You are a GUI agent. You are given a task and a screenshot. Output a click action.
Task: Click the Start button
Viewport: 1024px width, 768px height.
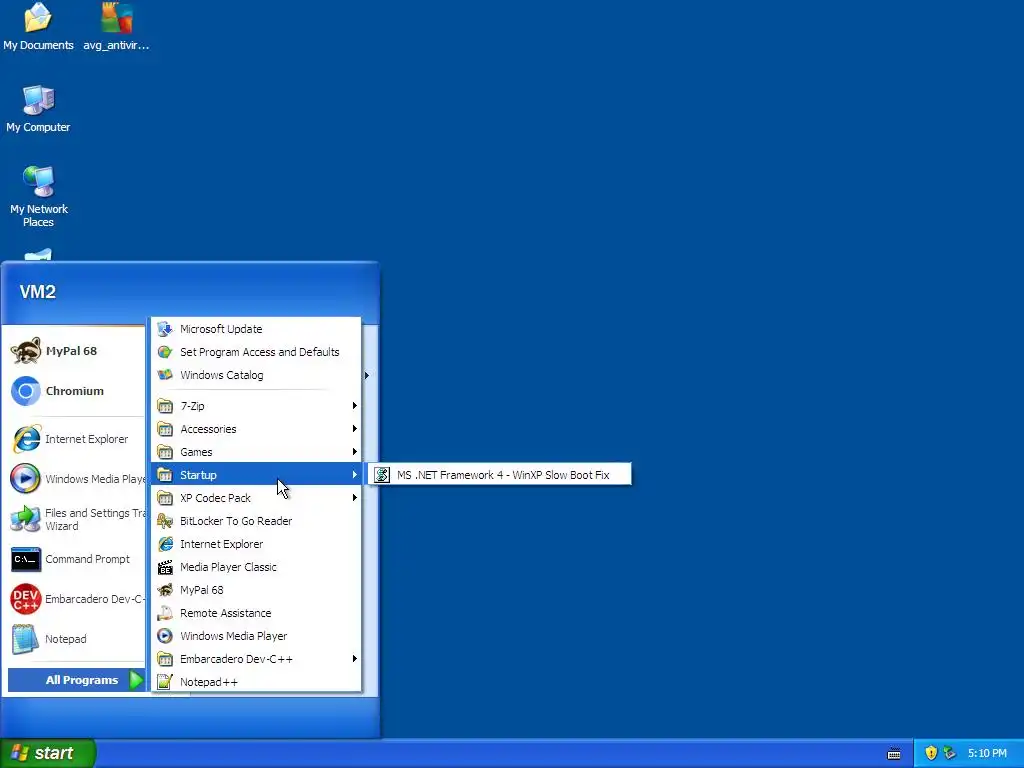pyautogui.click(x=48, y=753)
